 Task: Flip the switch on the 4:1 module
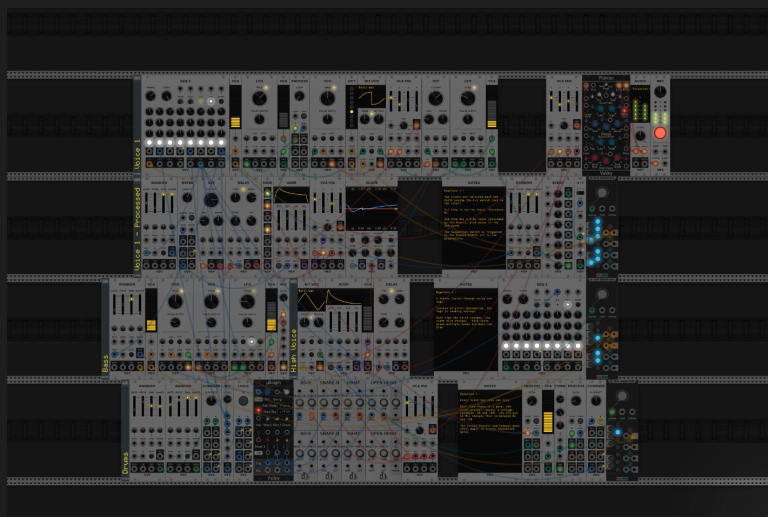pos(580,193)
